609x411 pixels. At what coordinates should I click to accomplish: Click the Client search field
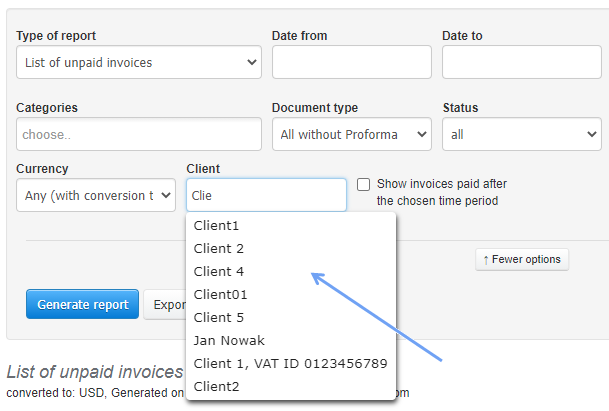point(266,195)
